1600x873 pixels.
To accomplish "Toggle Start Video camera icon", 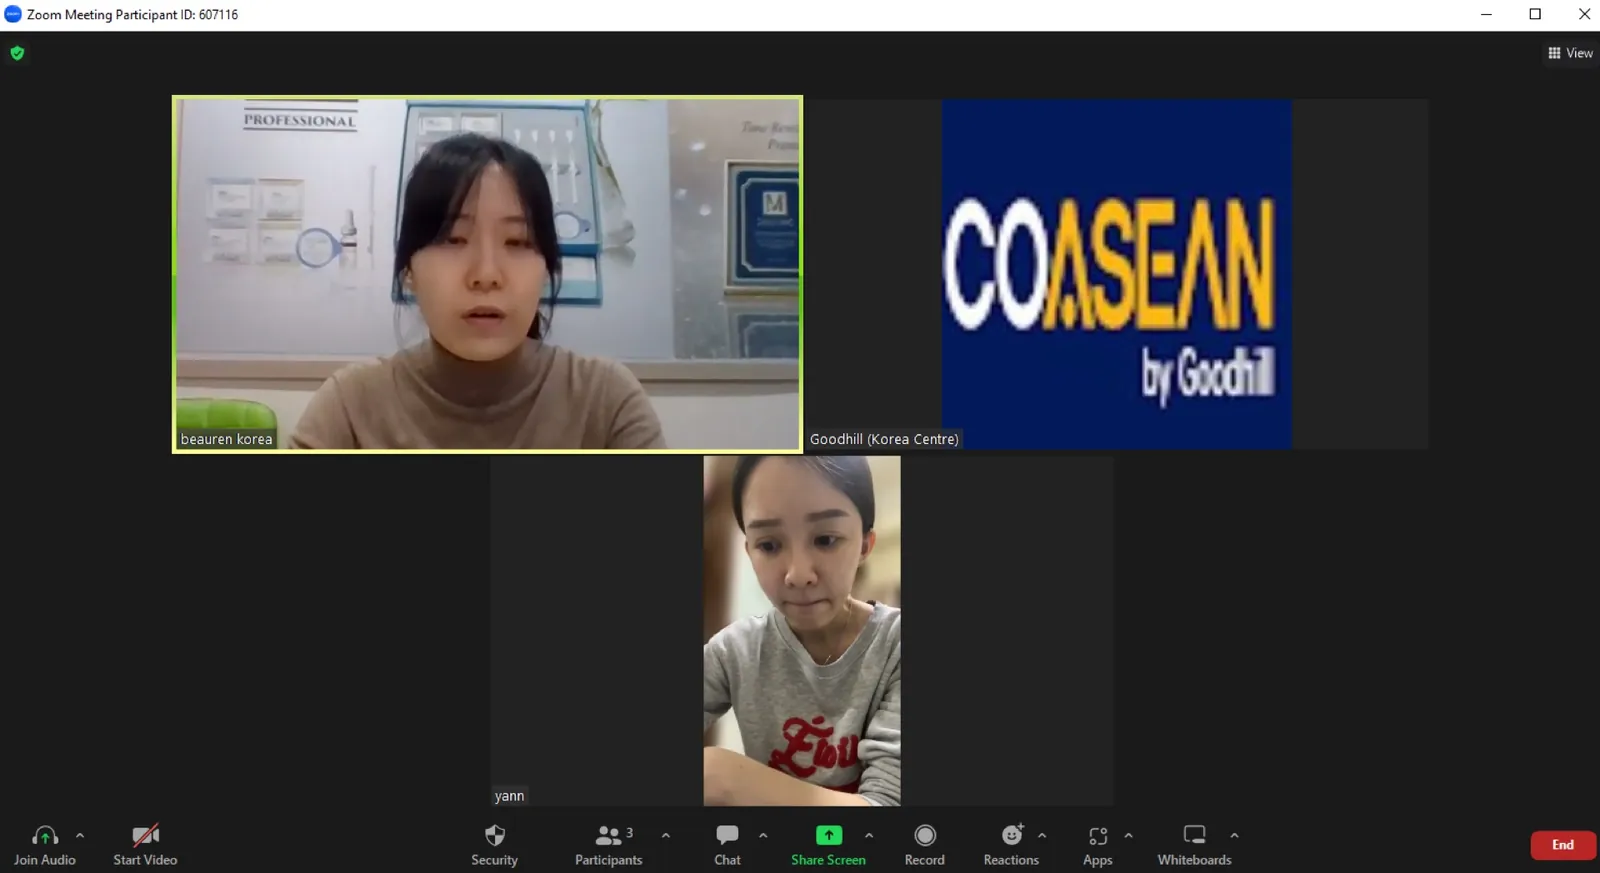I will pyautogui.click(x=146, y=835).
